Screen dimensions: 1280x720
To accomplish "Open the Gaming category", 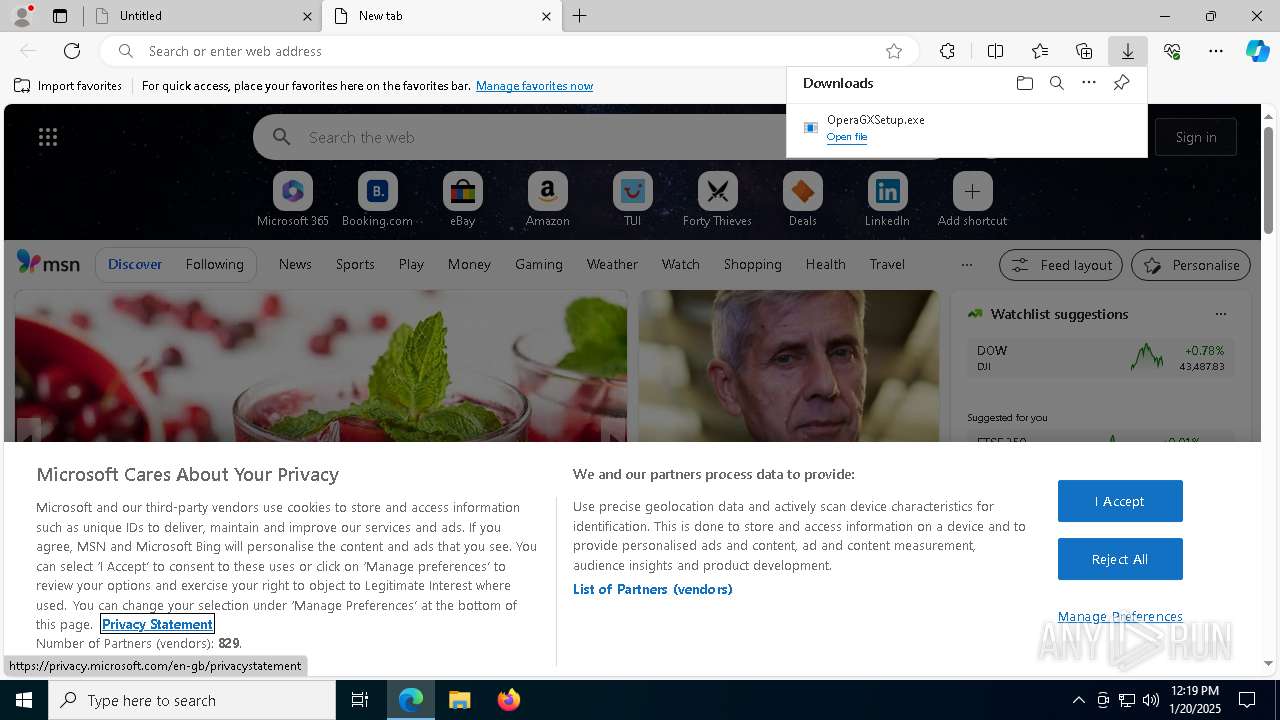I will [x=539, y=264].
